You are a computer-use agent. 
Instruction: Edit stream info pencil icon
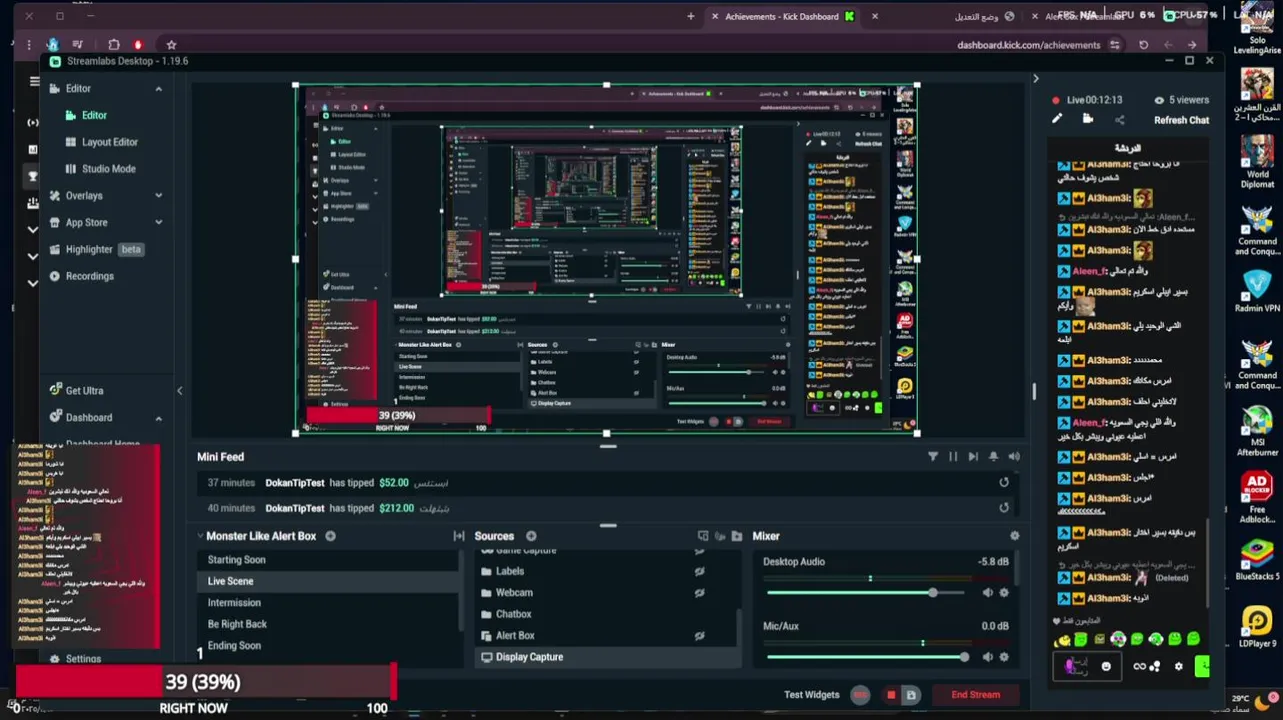1057,119
